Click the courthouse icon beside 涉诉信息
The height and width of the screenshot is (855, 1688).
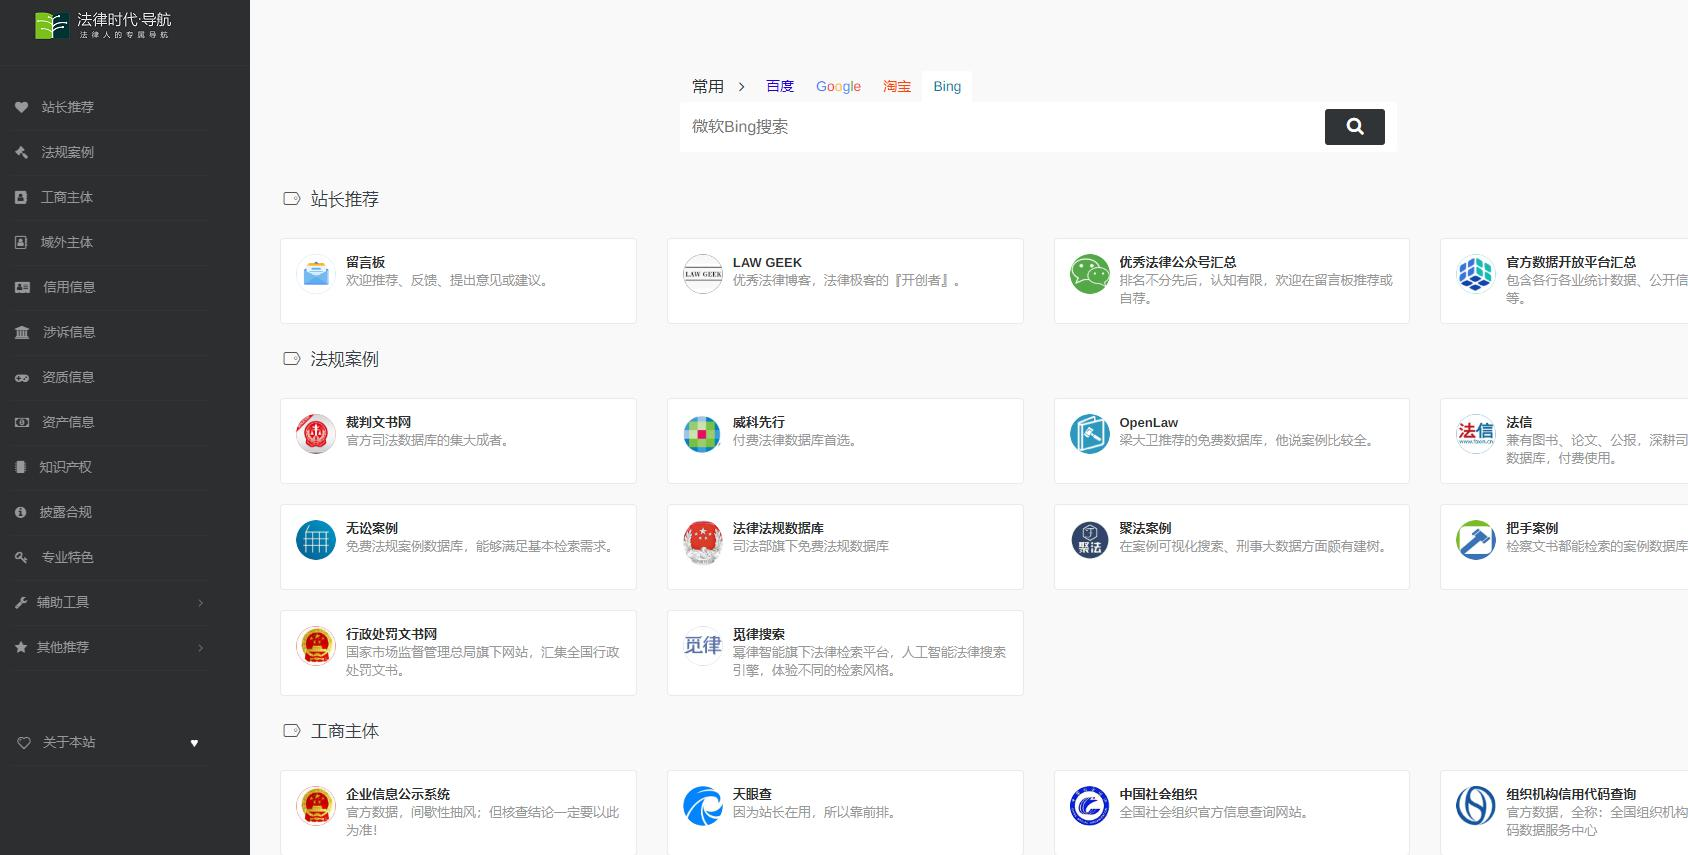coord(22,332)
